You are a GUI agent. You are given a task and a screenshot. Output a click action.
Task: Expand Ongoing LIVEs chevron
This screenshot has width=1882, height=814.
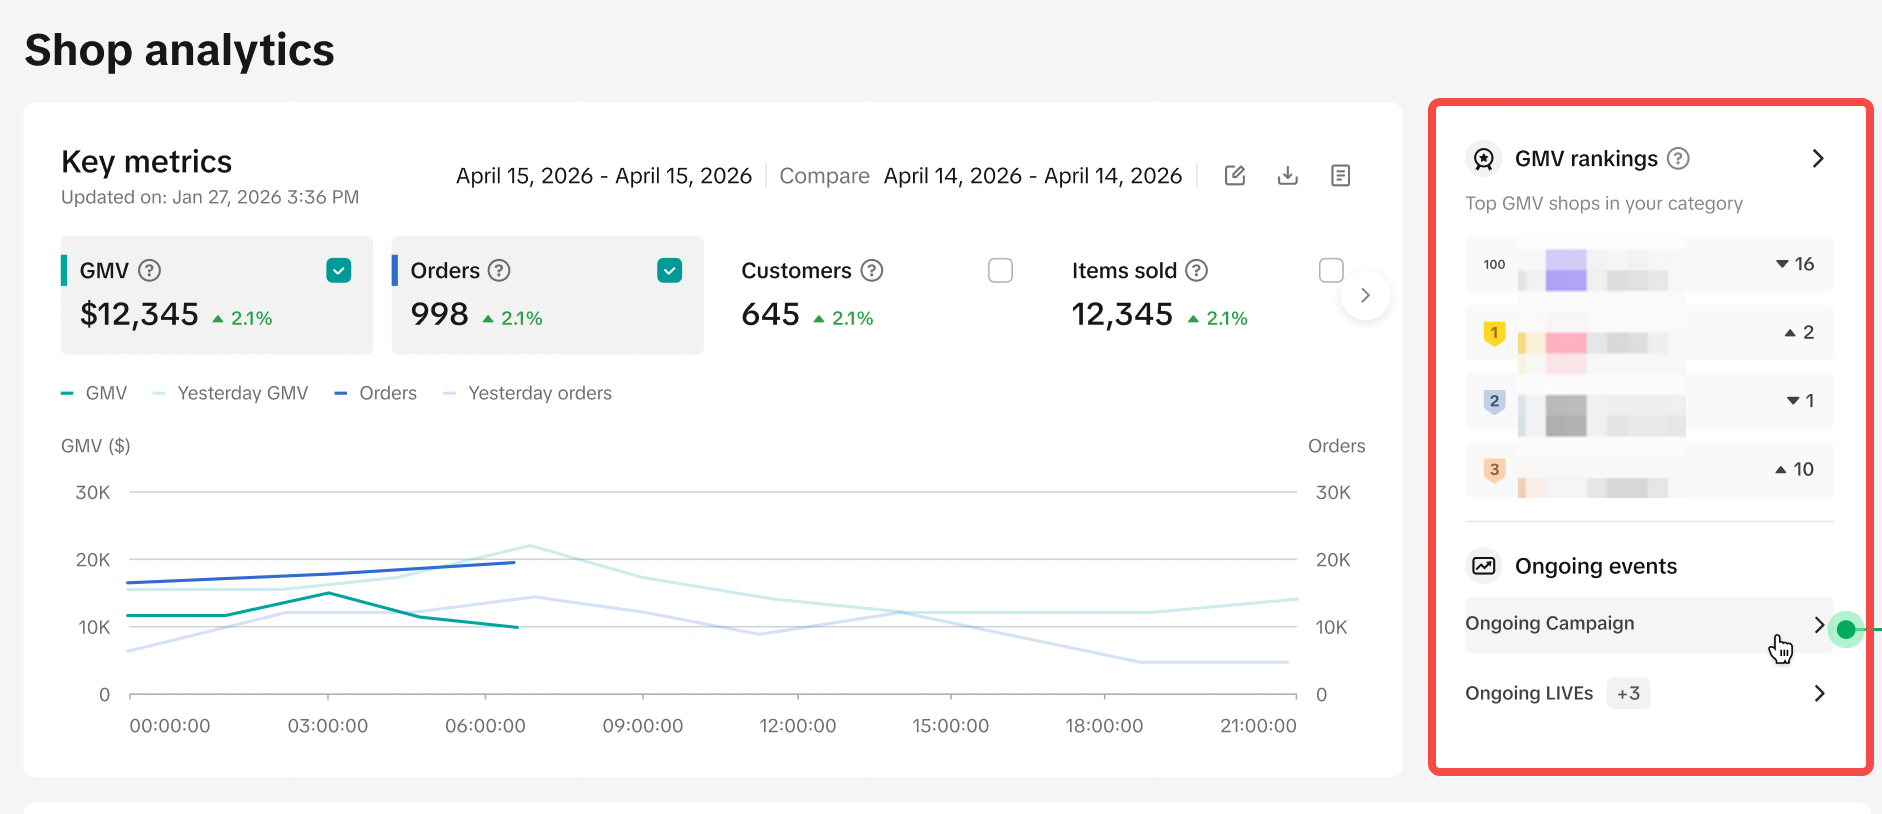tap(1819, 693)
